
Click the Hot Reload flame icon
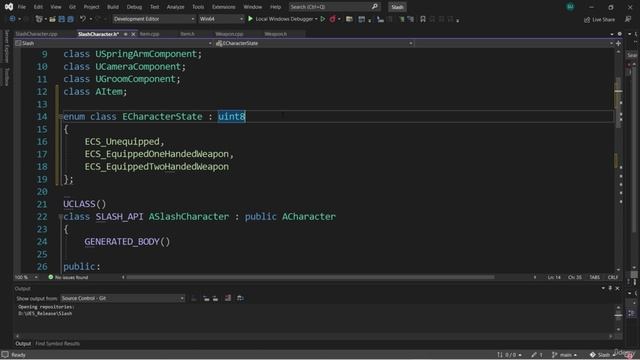(x=333, y=19)
